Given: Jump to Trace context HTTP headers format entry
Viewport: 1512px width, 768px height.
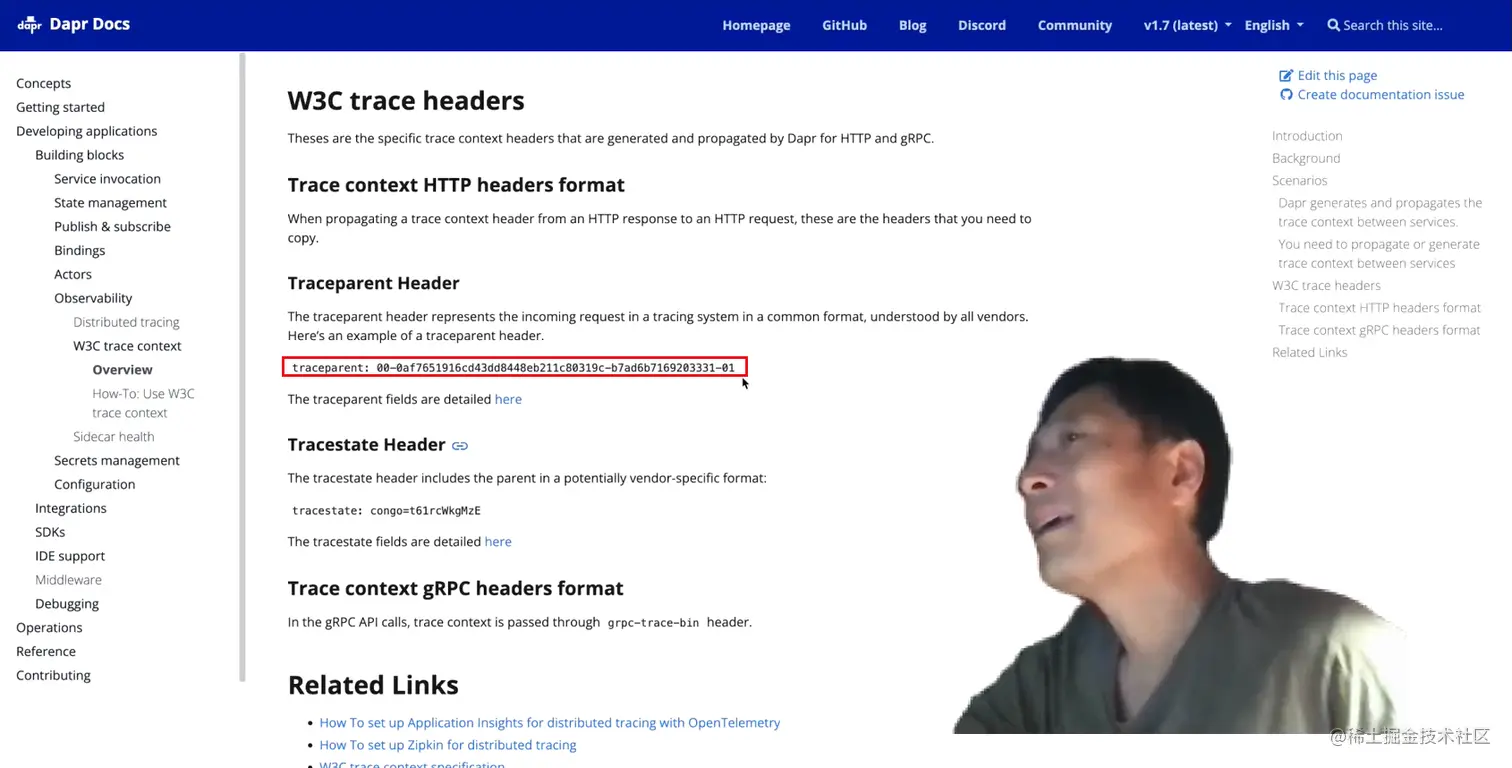Looking at the screenshot, I should point(1379,308).
